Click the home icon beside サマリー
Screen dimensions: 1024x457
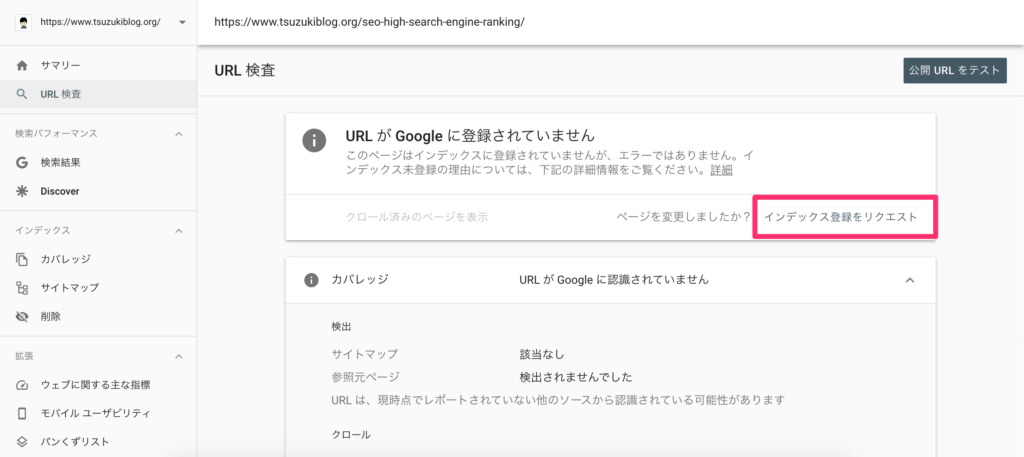(x=22, y=65)
